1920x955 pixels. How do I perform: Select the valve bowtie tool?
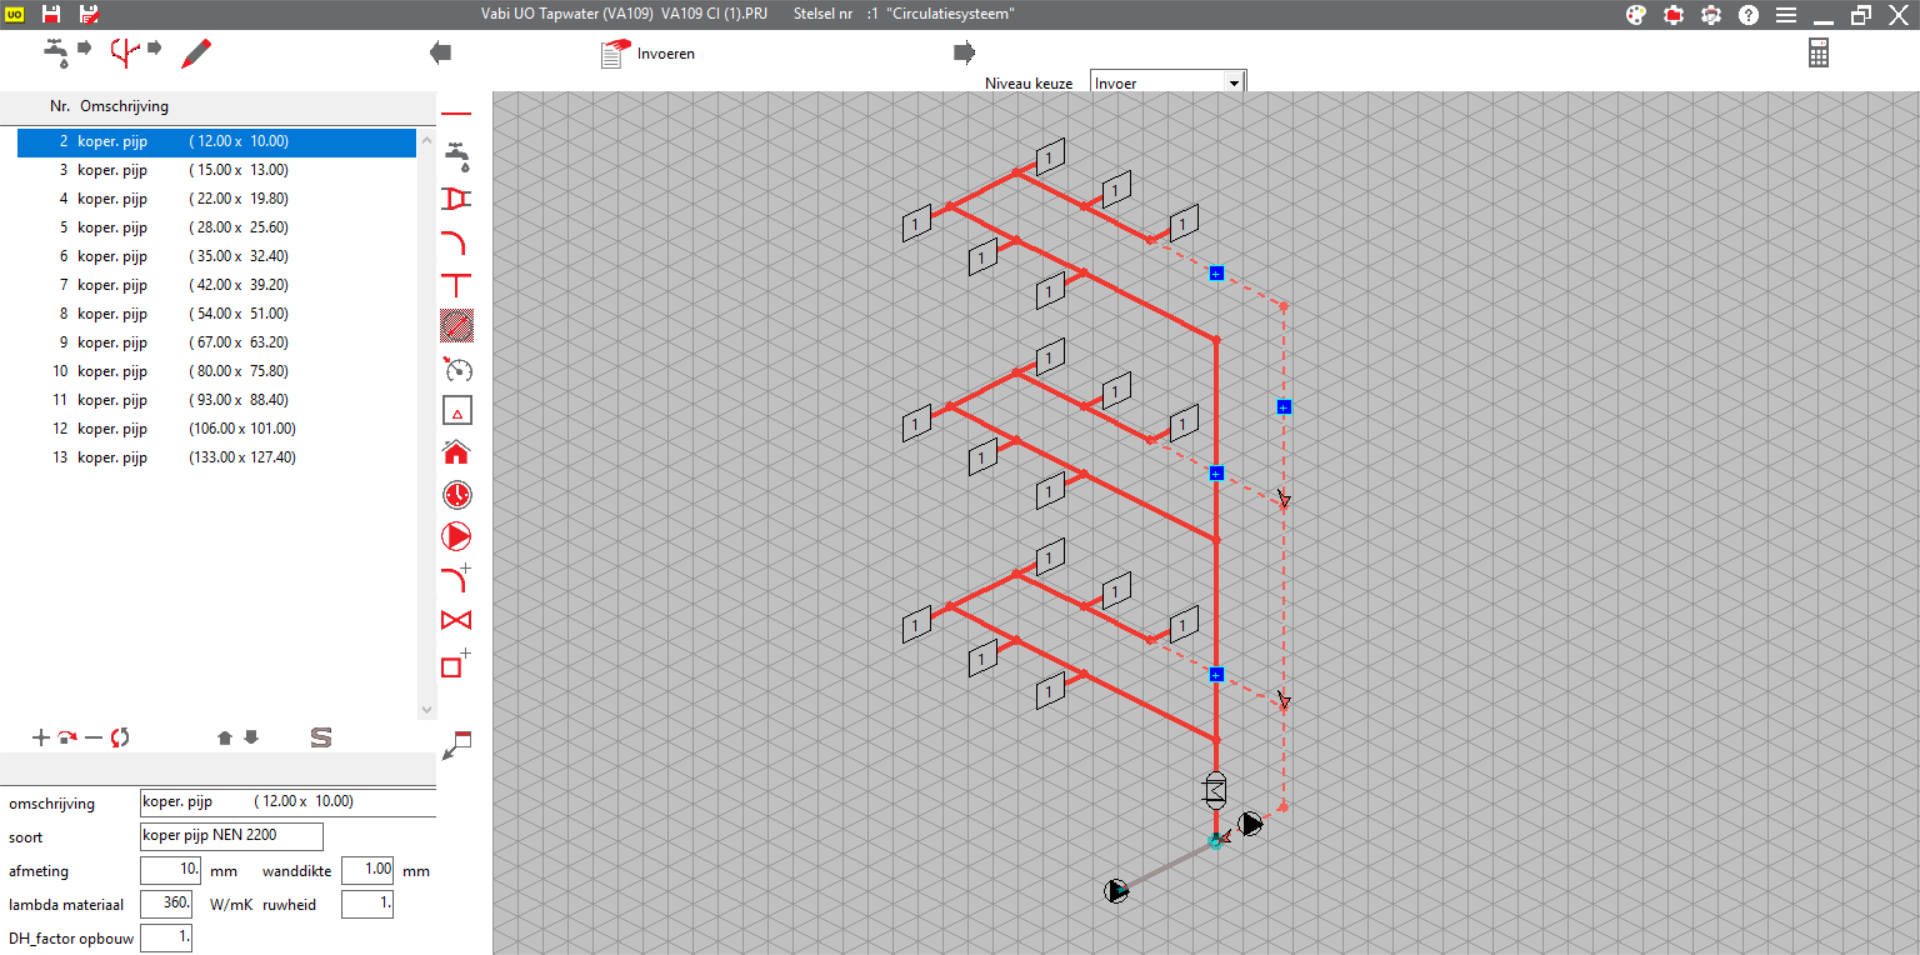point(456,620)
